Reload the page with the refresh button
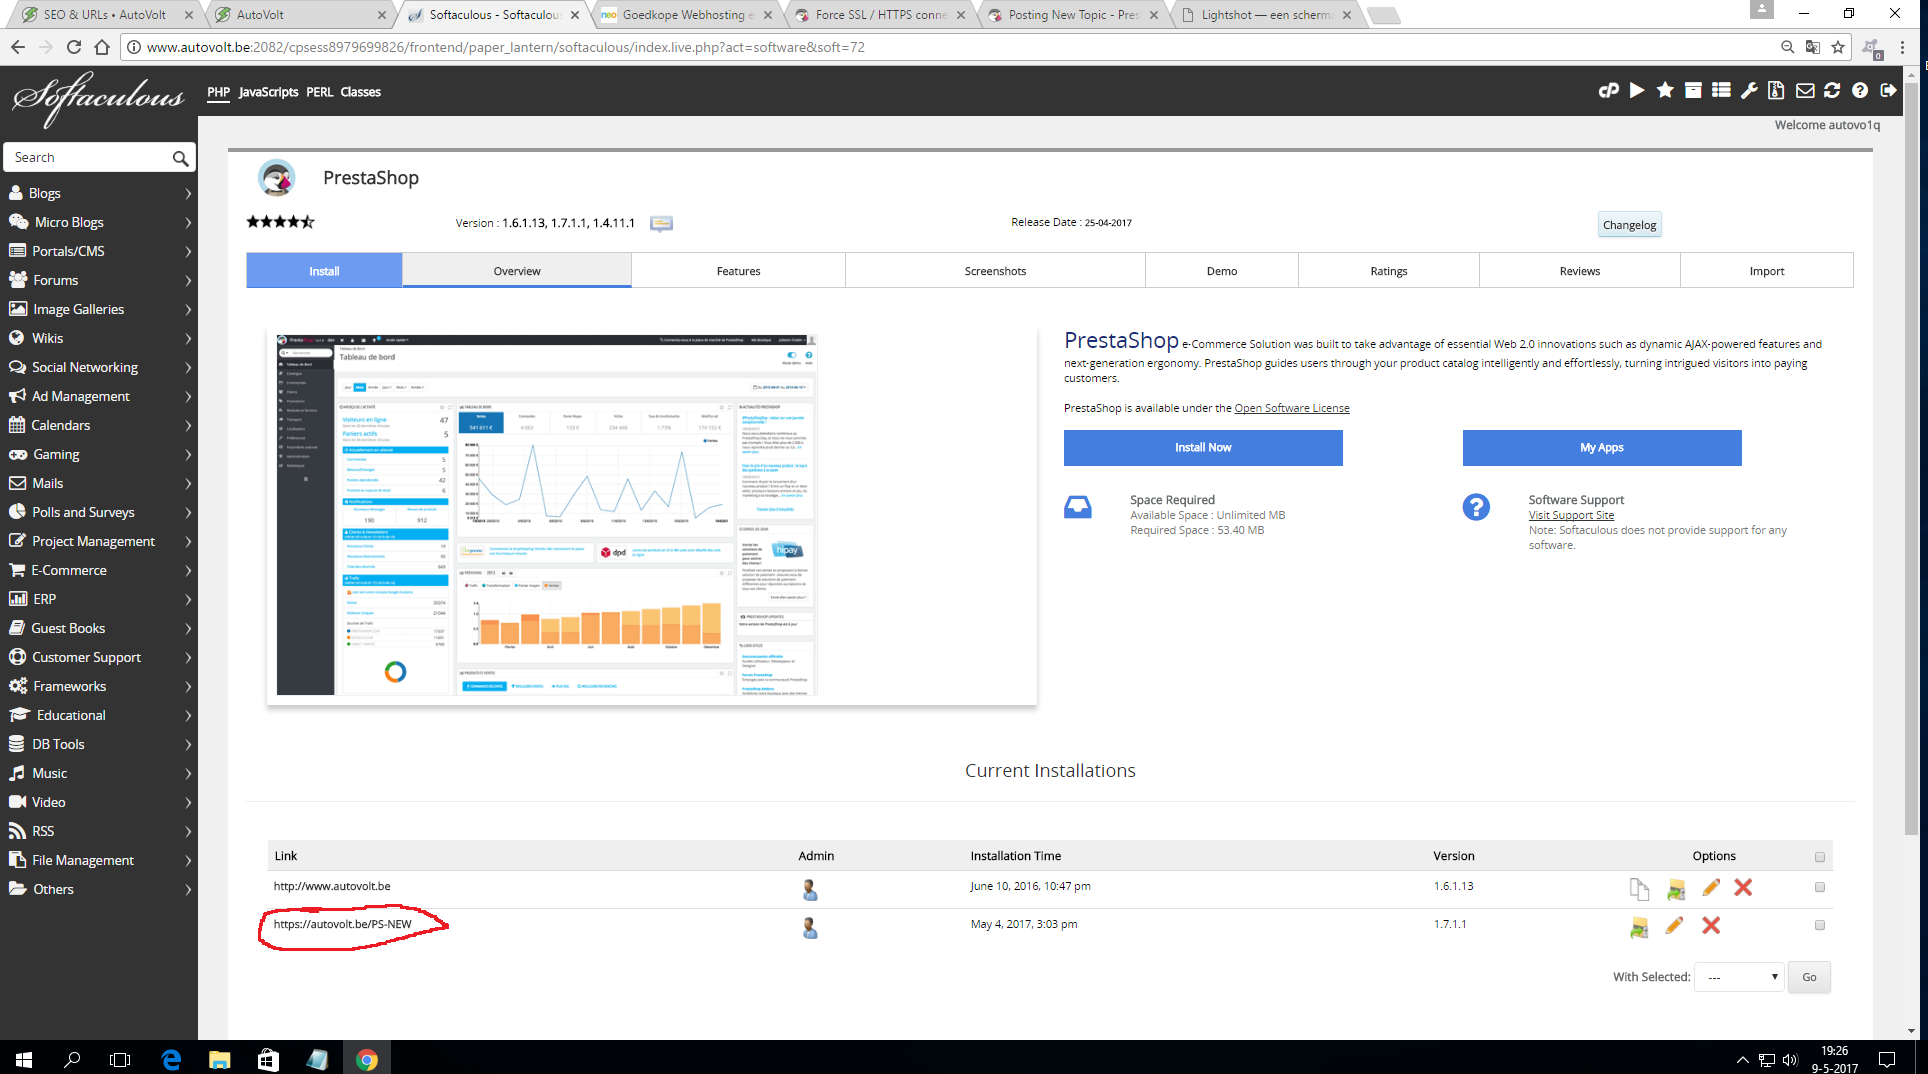The height and width of the screenshot is (1074, 1928). [73, 47]
